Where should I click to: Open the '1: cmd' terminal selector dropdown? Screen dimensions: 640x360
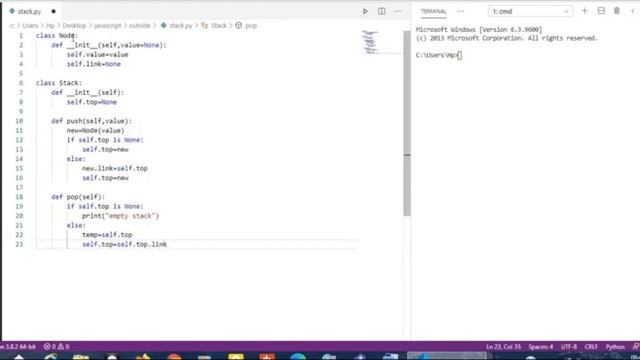tap(530, 11)
